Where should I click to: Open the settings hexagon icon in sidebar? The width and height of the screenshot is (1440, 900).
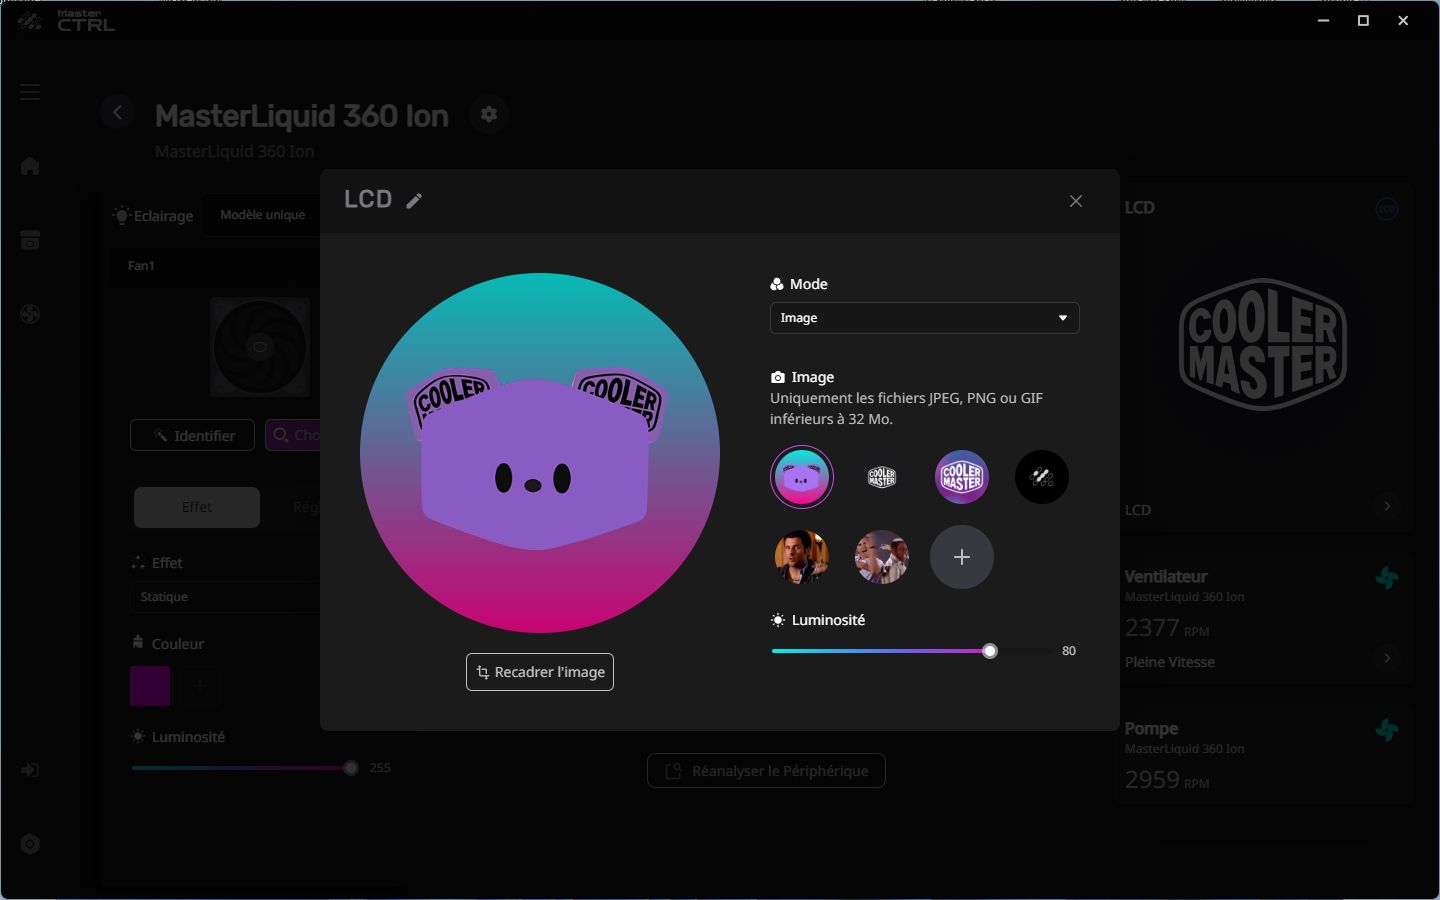30,844
